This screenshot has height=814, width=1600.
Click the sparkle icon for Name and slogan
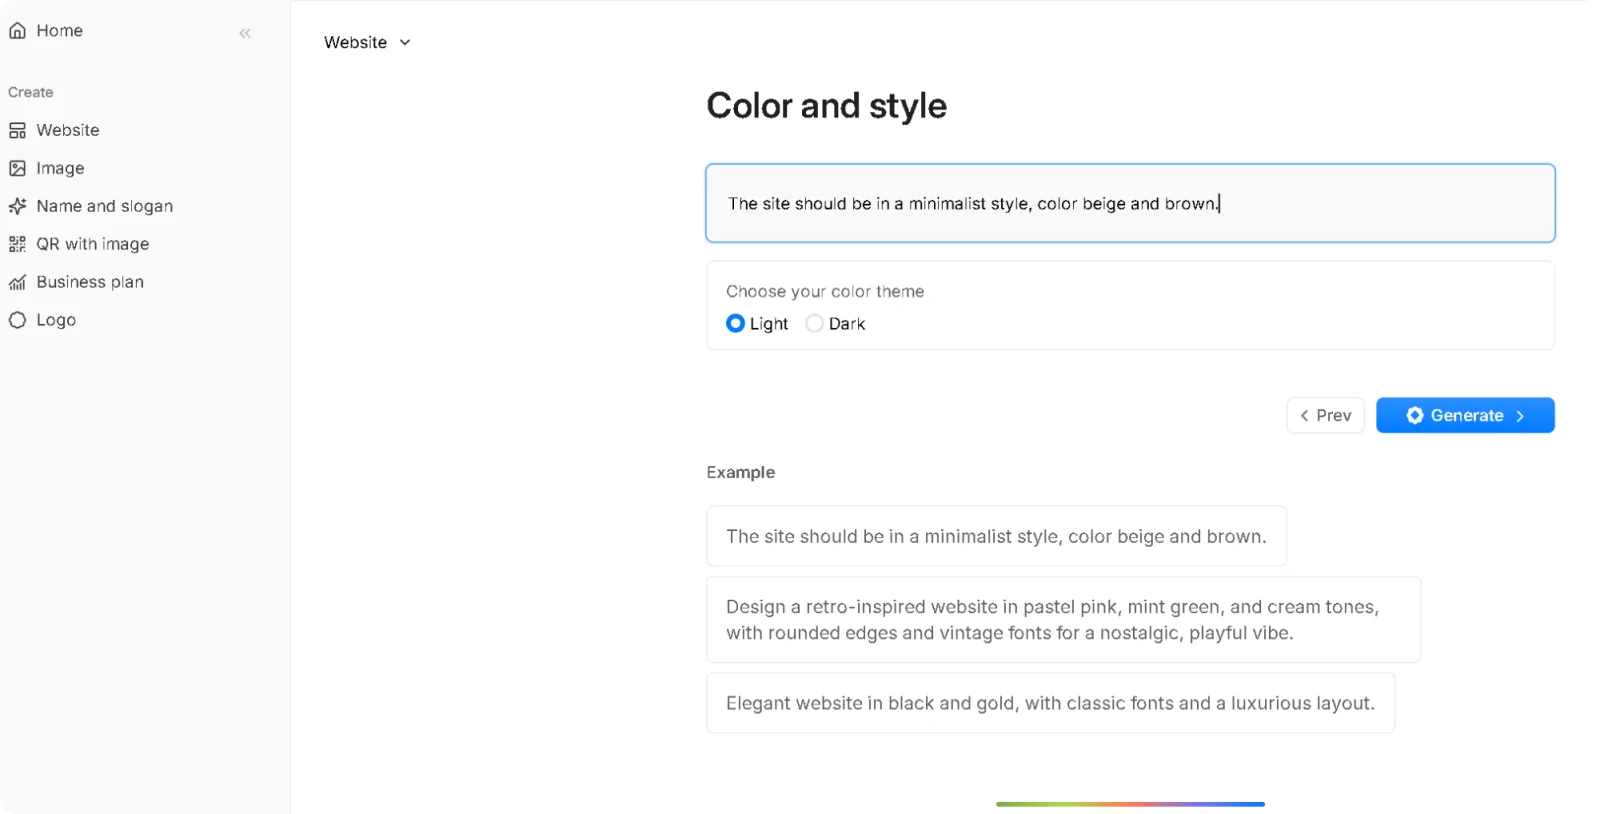click(x=17, y=206)
